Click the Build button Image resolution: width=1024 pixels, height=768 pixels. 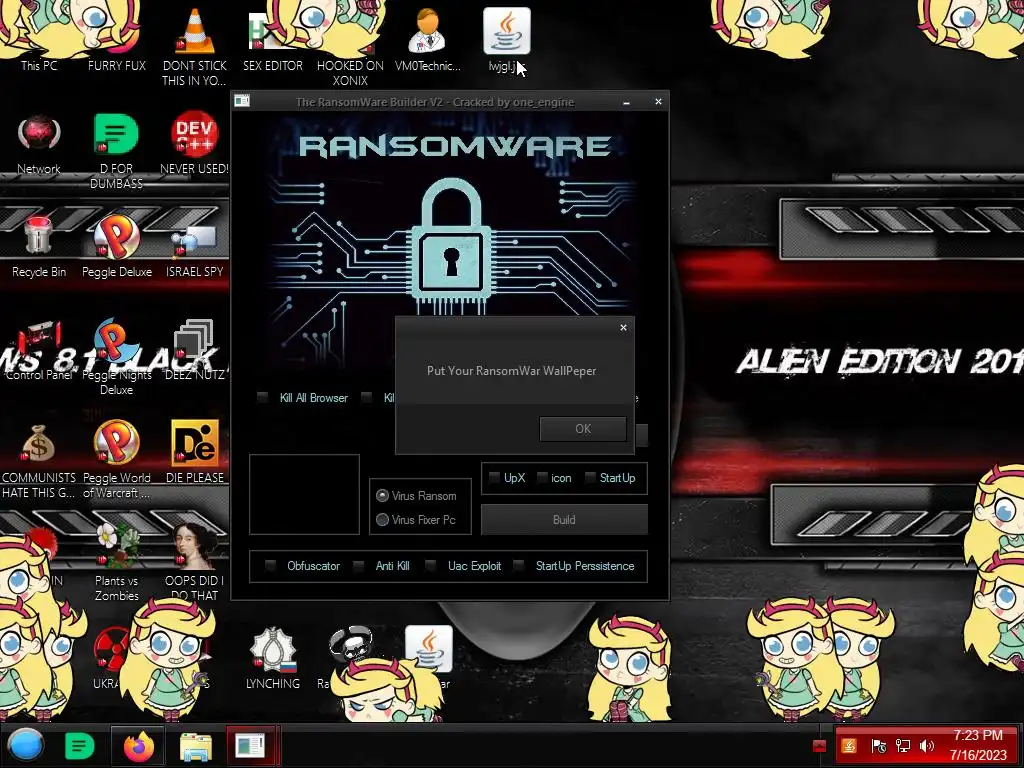coord(564,520)
